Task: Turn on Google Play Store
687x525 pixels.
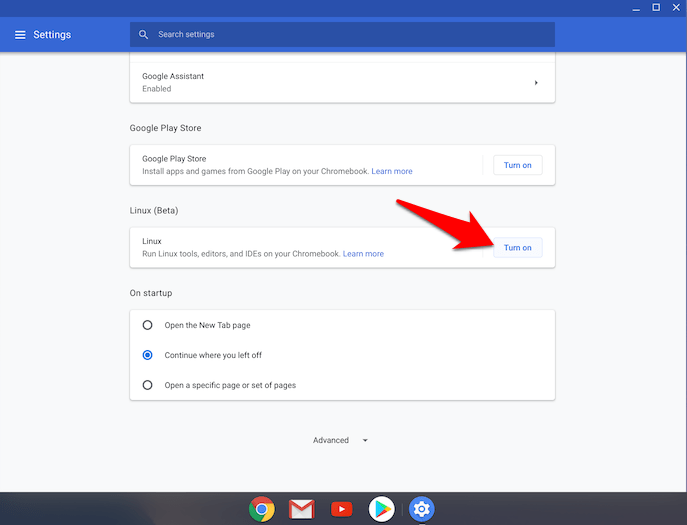Action: point(517,165)
